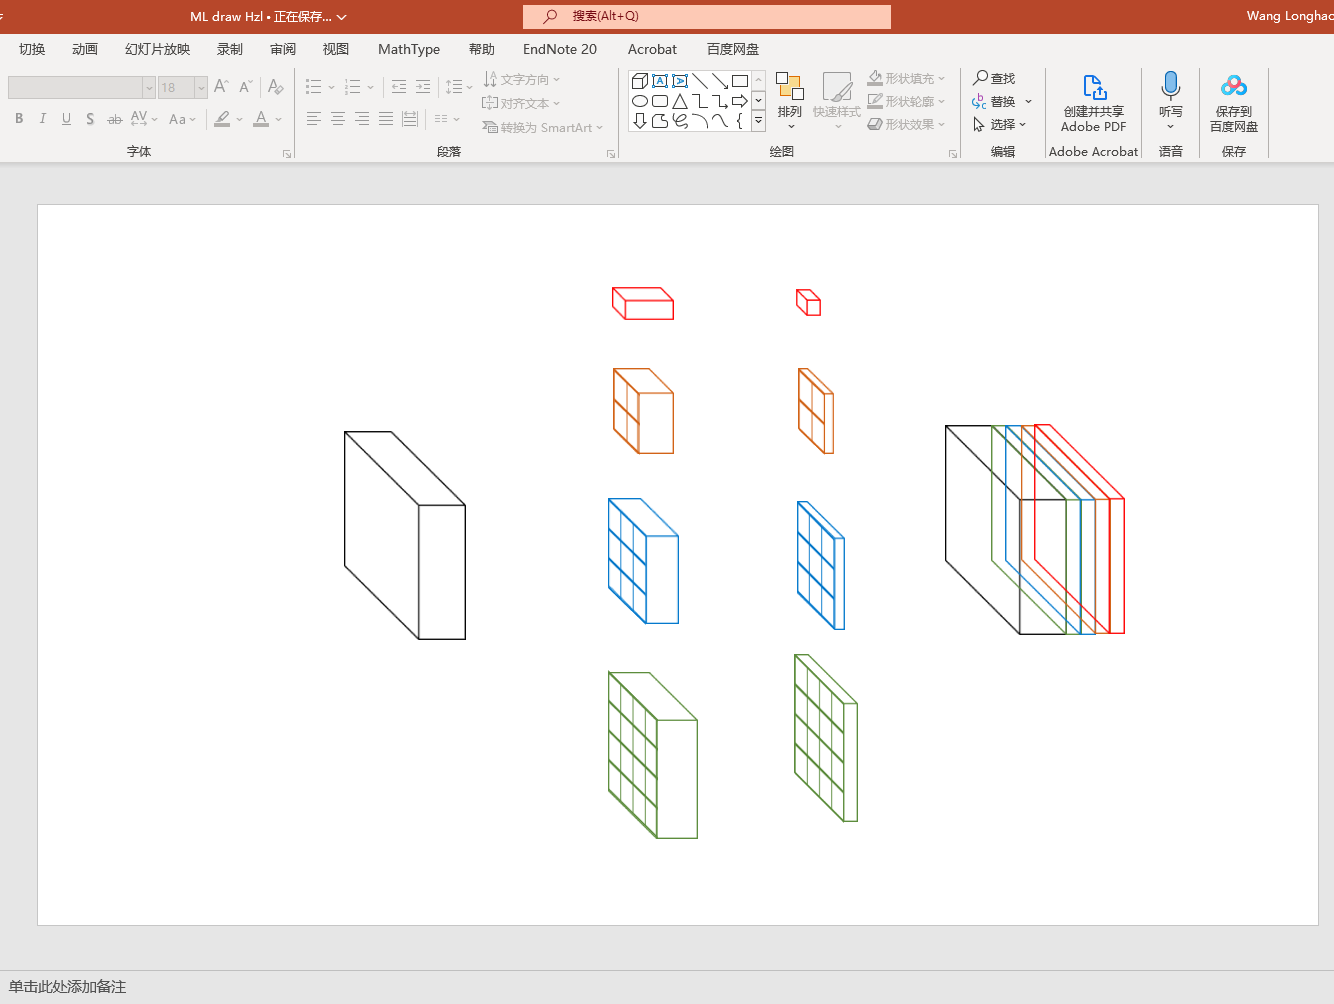The width and height of the screenshot is (1334, 1004).
Task: Click the search box in title bar
Action: [x=707, y=16]
